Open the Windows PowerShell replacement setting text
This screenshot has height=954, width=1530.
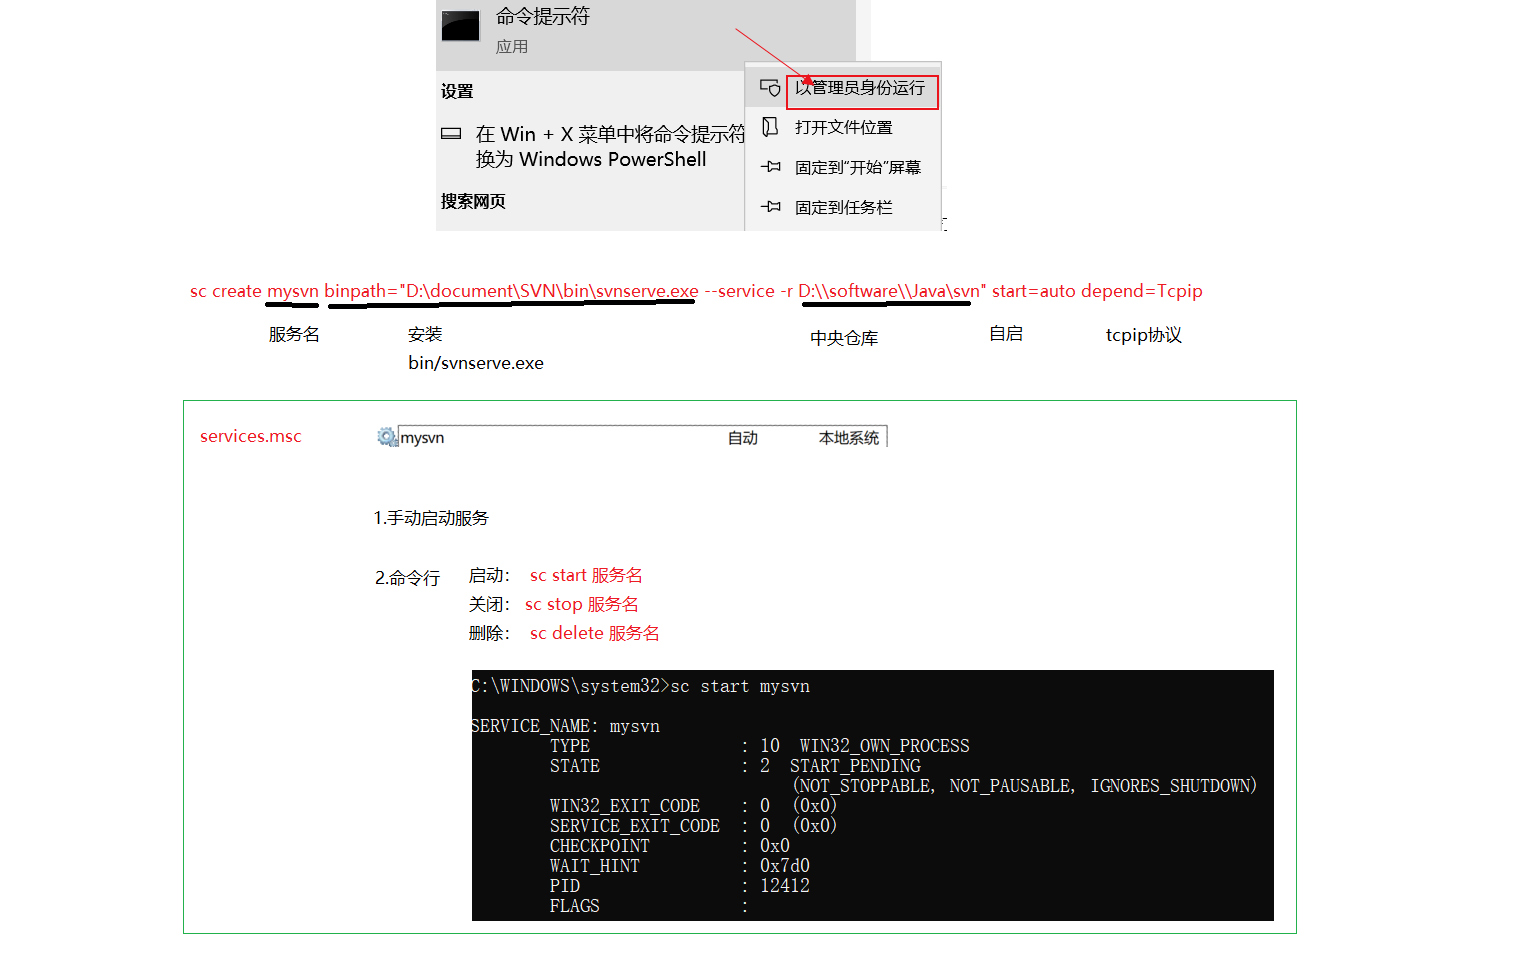[600, 147]
